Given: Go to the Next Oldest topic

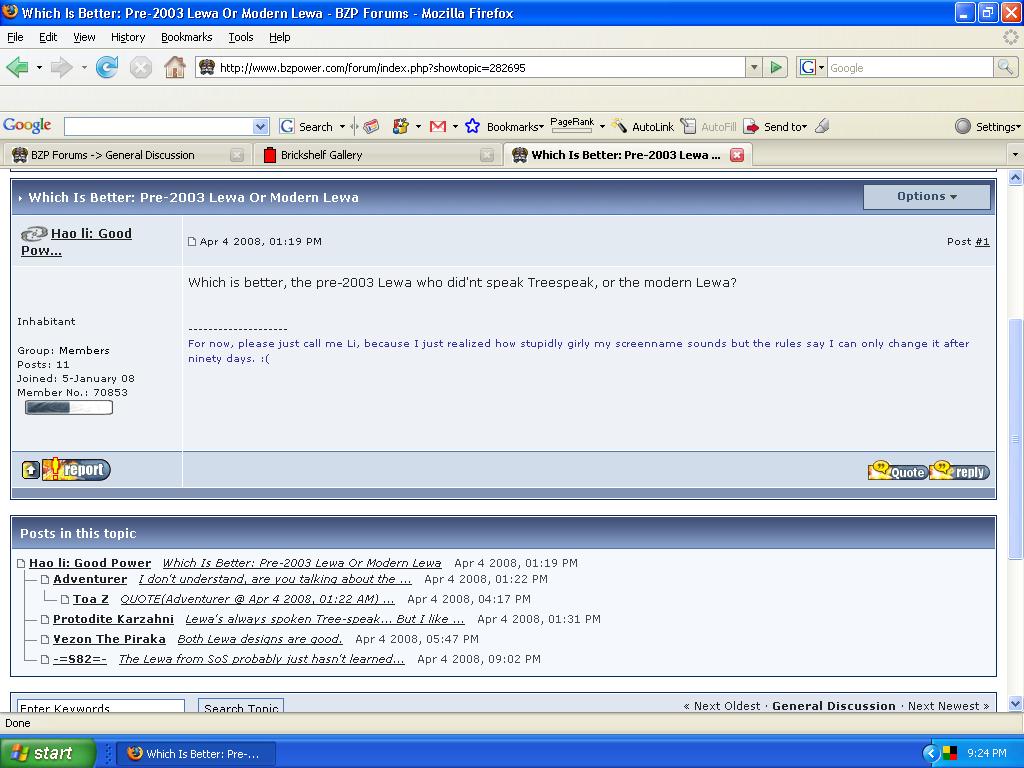Looking at the screenshot, I should tap(722, 706).
